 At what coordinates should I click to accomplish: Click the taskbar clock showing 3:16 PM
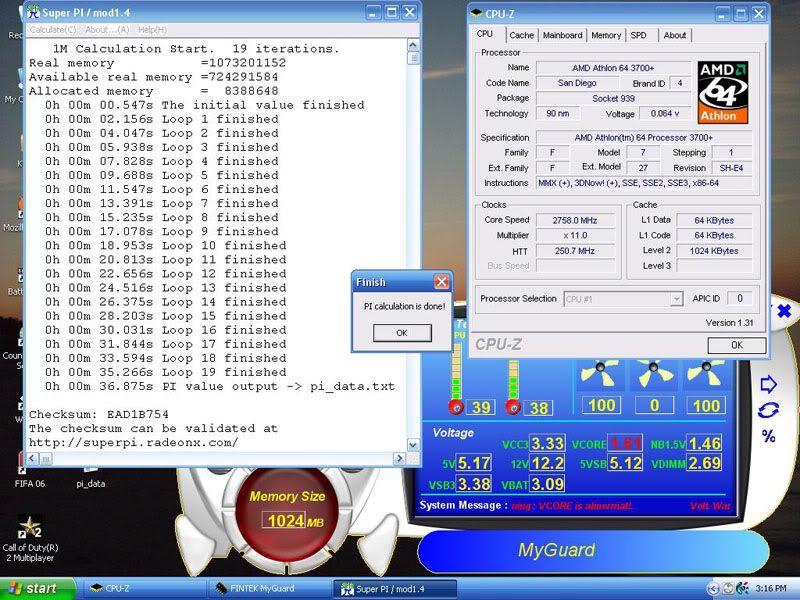coord(771,588)
